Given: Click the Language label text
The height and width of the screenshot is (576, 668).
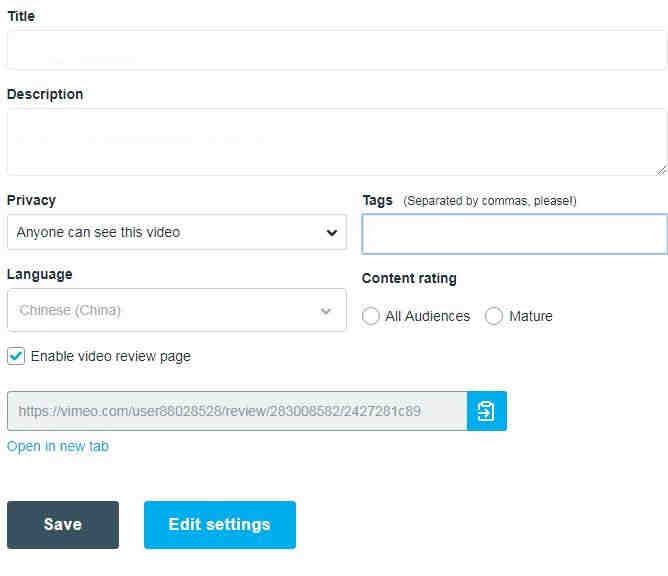Looking at the screenshot, I should point(39,274).
